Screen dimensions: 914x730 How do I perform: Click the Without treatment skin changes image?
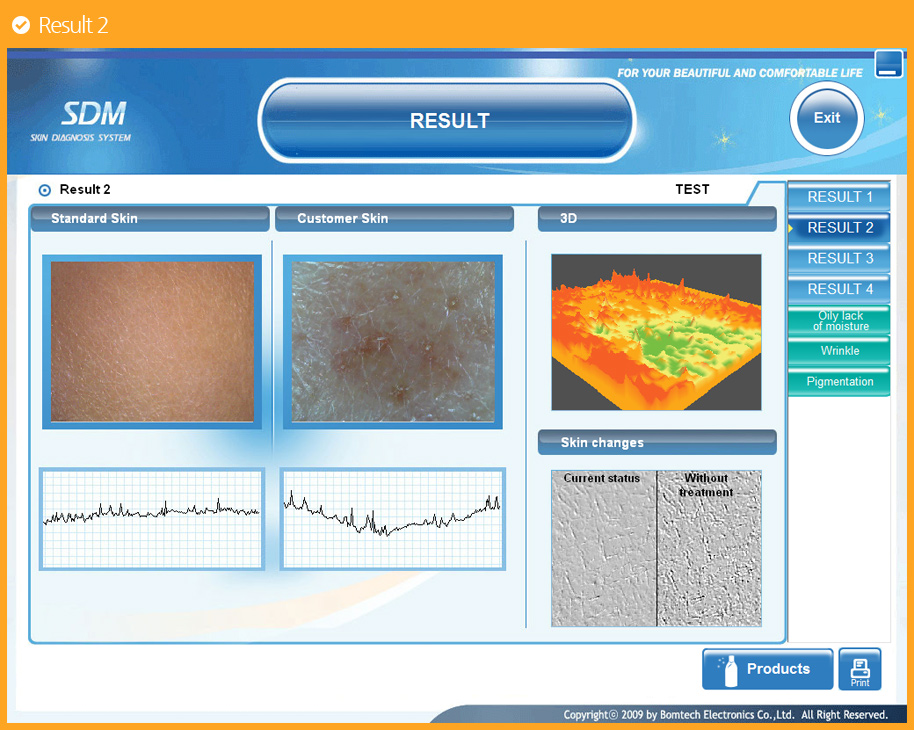(x=709, y=549)
